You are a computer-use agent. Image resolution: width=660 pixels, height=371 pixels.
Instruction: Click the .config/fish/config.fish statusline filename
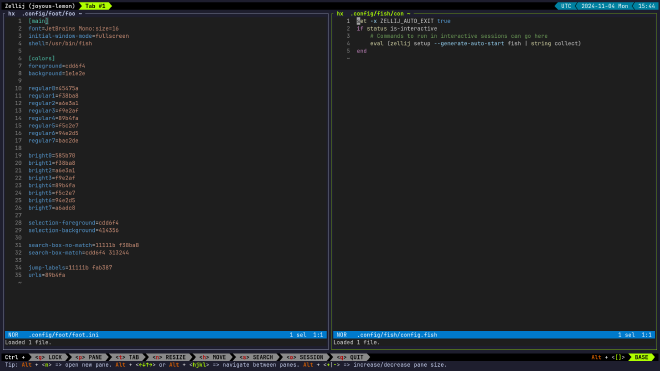point(397,335)
